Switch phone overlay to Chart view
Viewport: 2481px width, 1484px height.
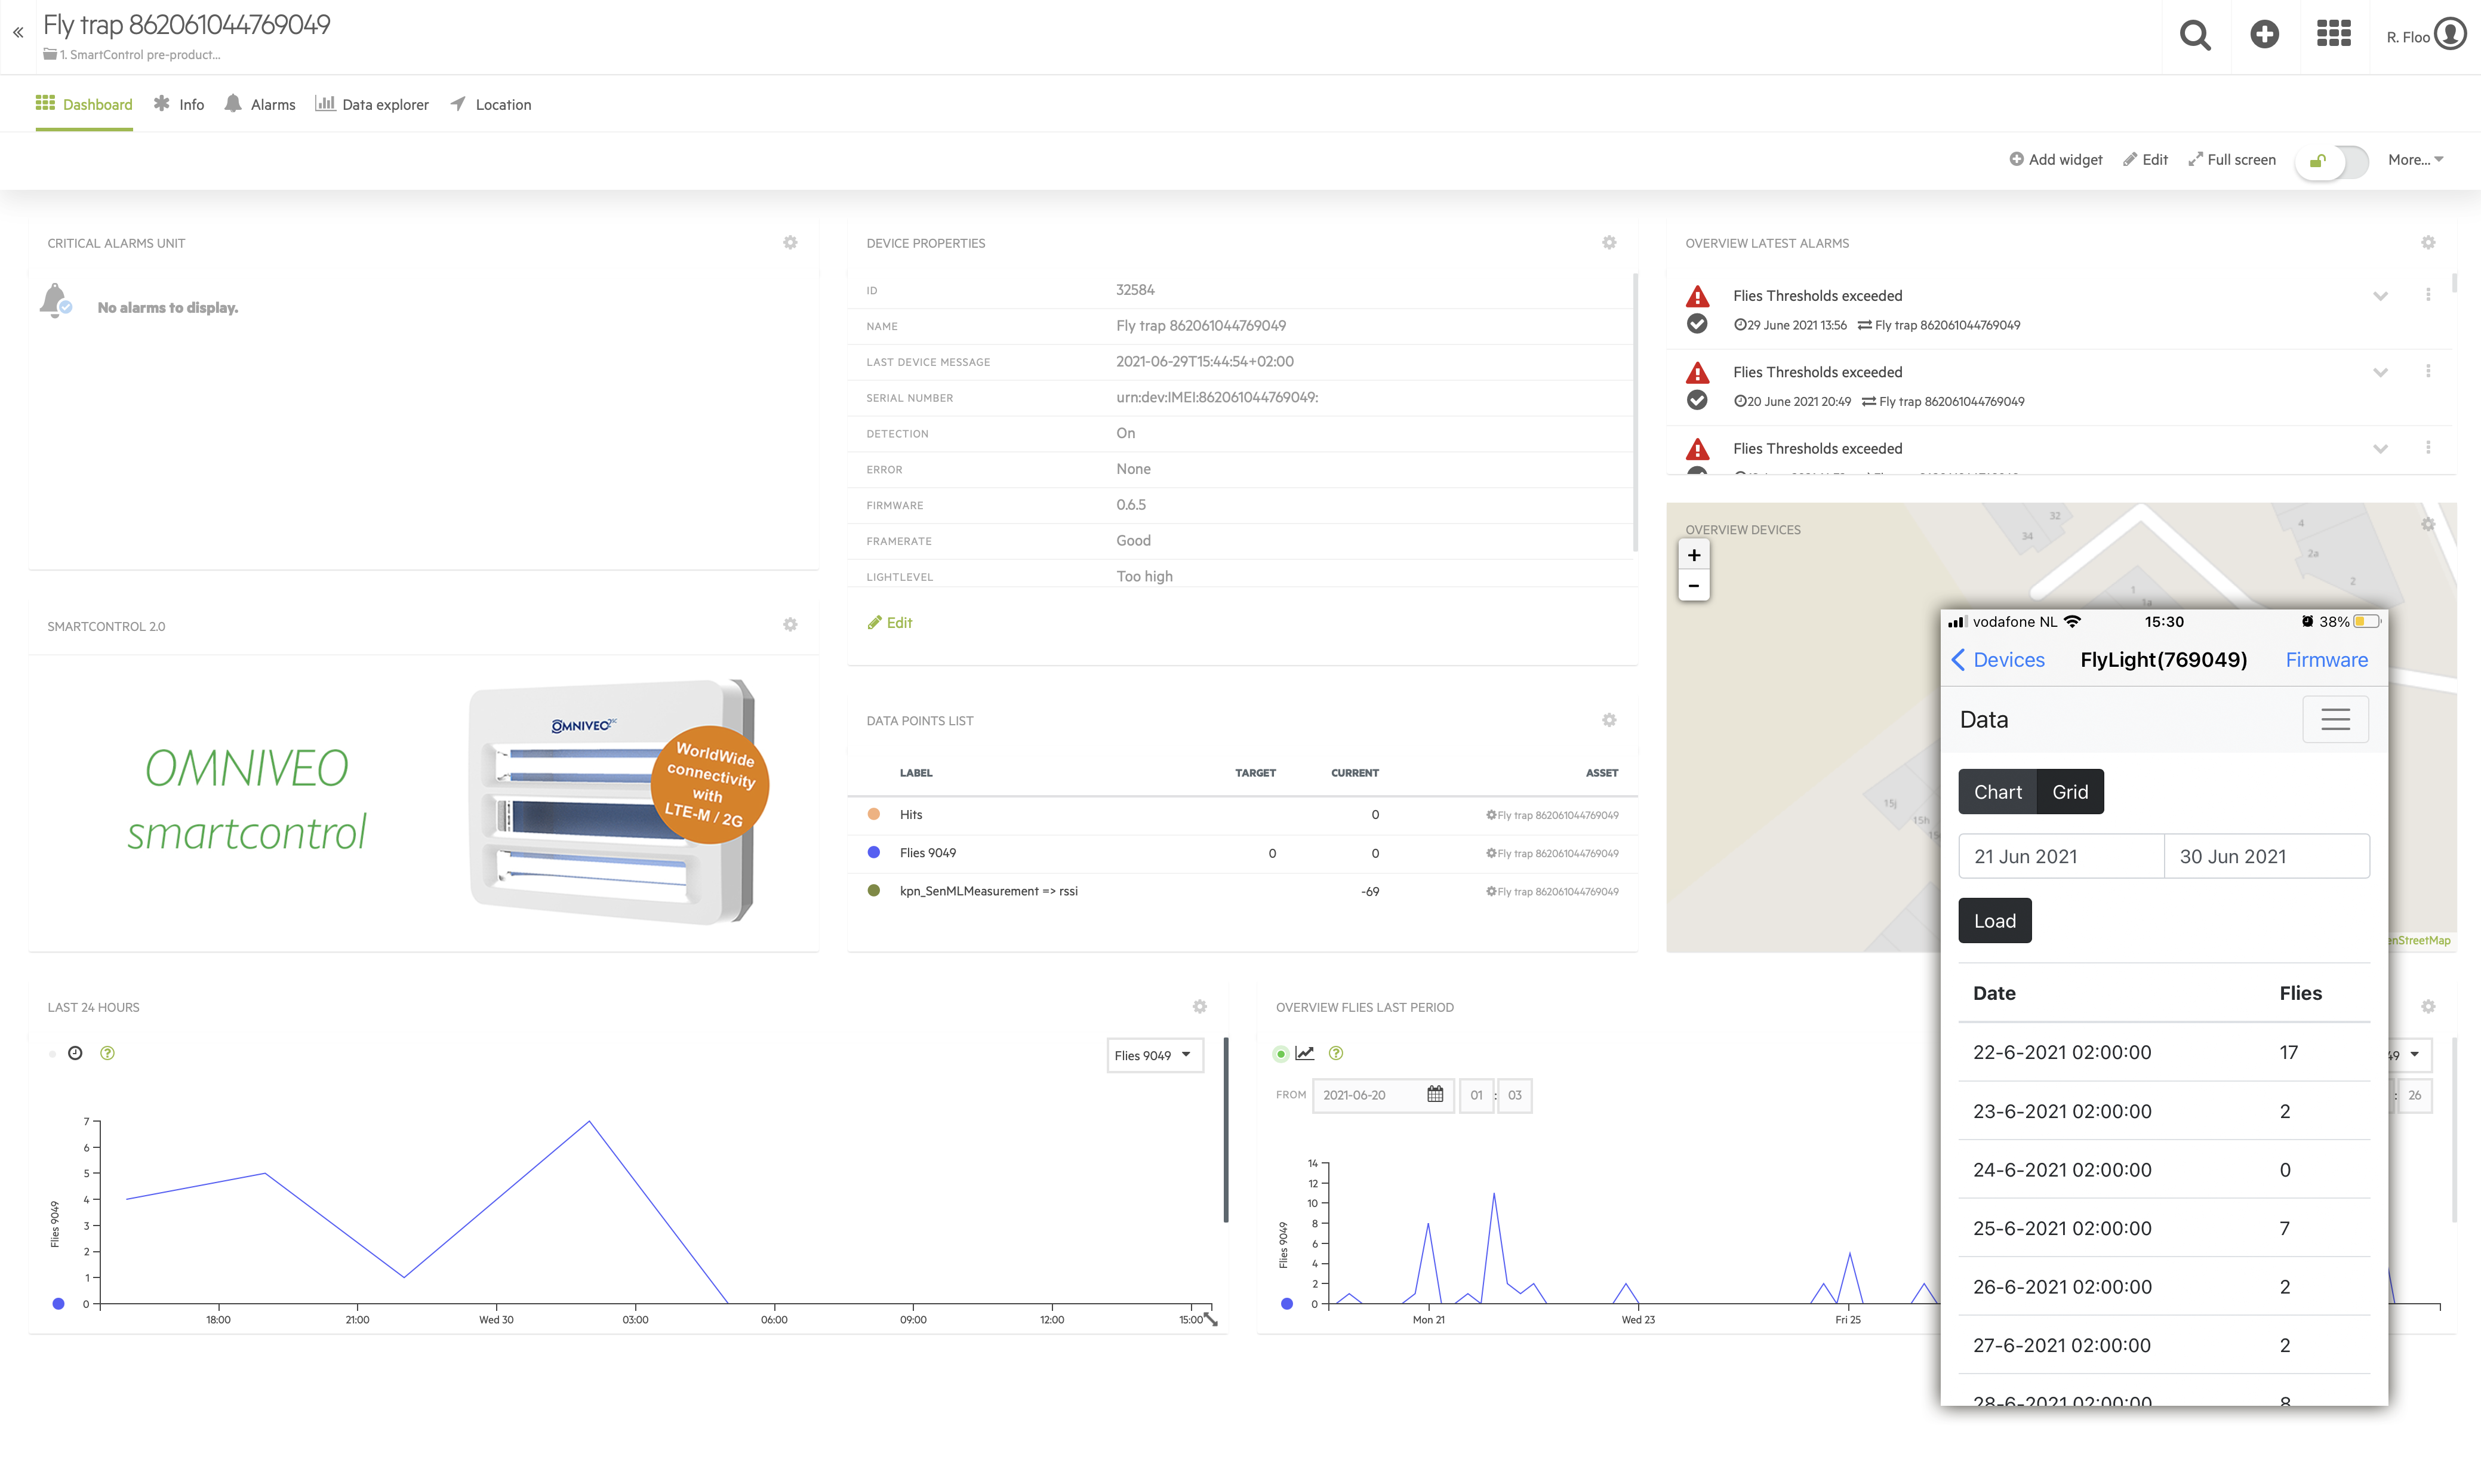pos(1997,791)
